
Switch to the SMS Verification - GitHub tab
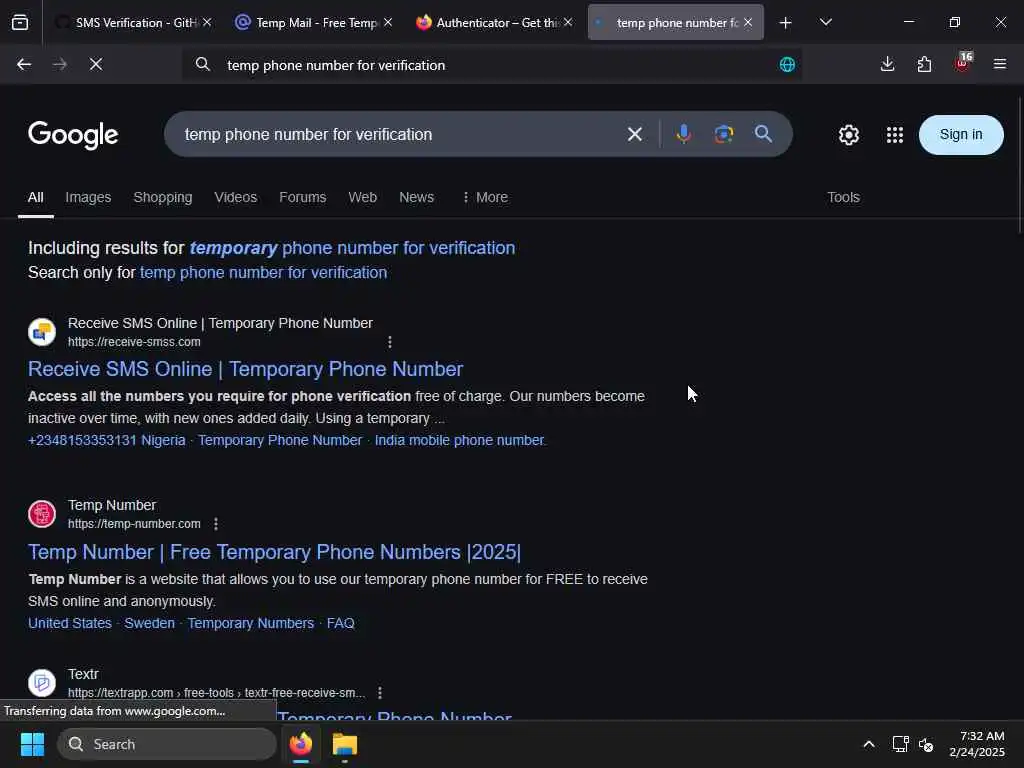[134, 23]
